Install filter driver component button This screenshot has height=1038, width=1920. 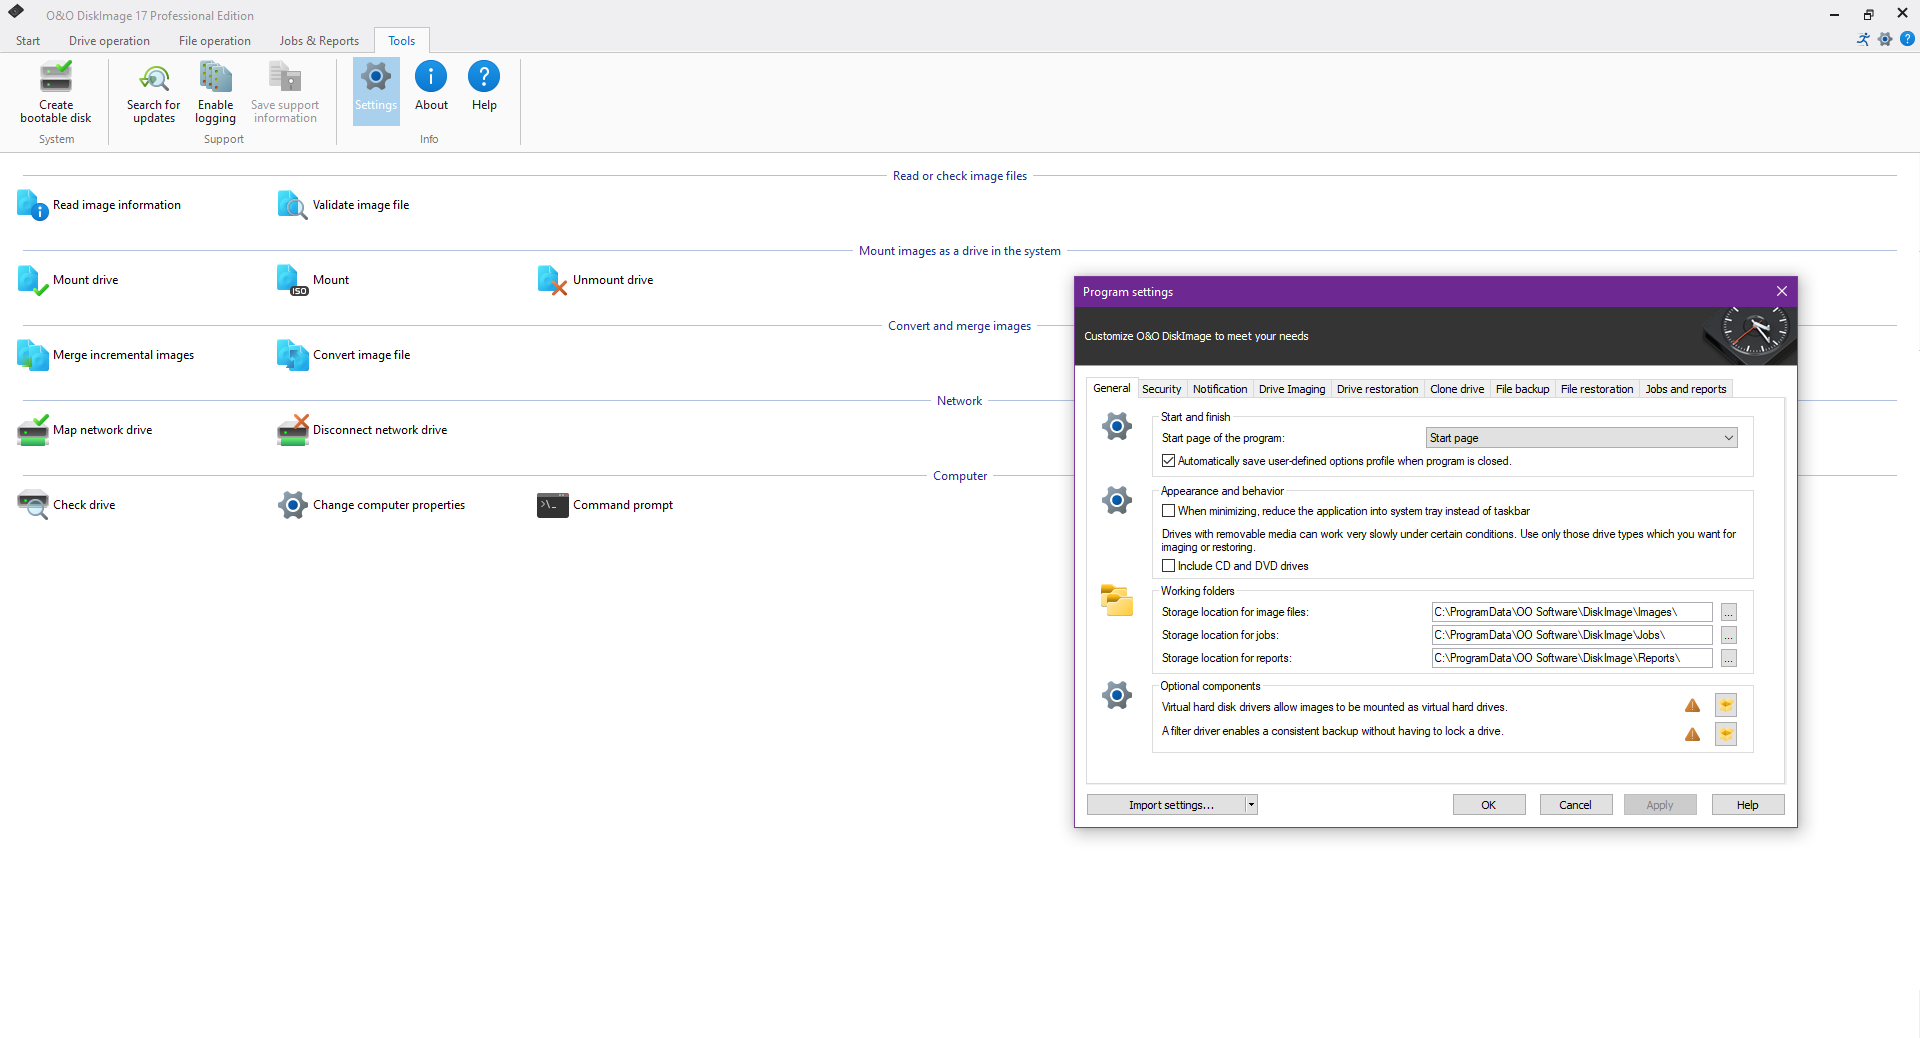[1726, 734]
